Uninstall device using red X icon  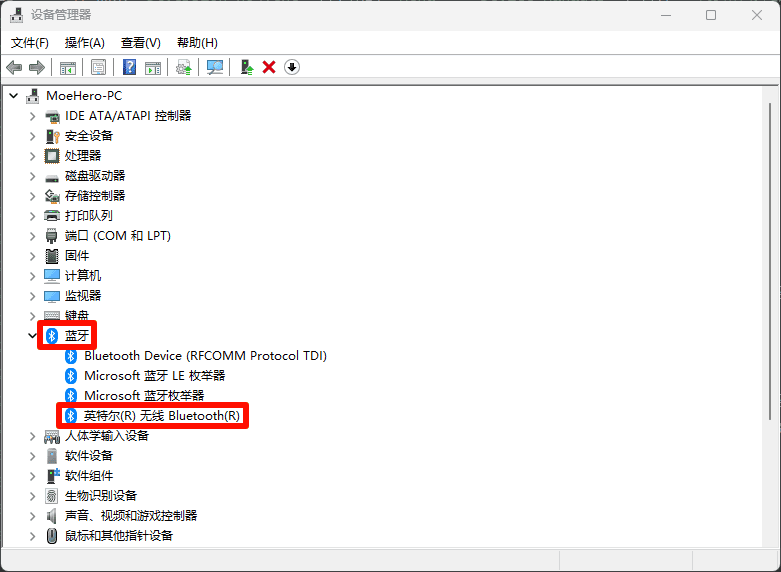click(269, 67)
